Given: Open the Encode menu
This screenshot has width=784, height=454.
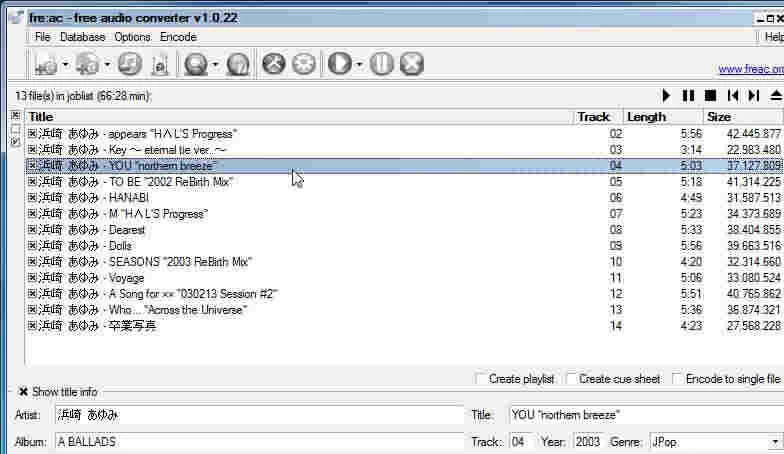Looking at the screenshot, I should 178,37.
